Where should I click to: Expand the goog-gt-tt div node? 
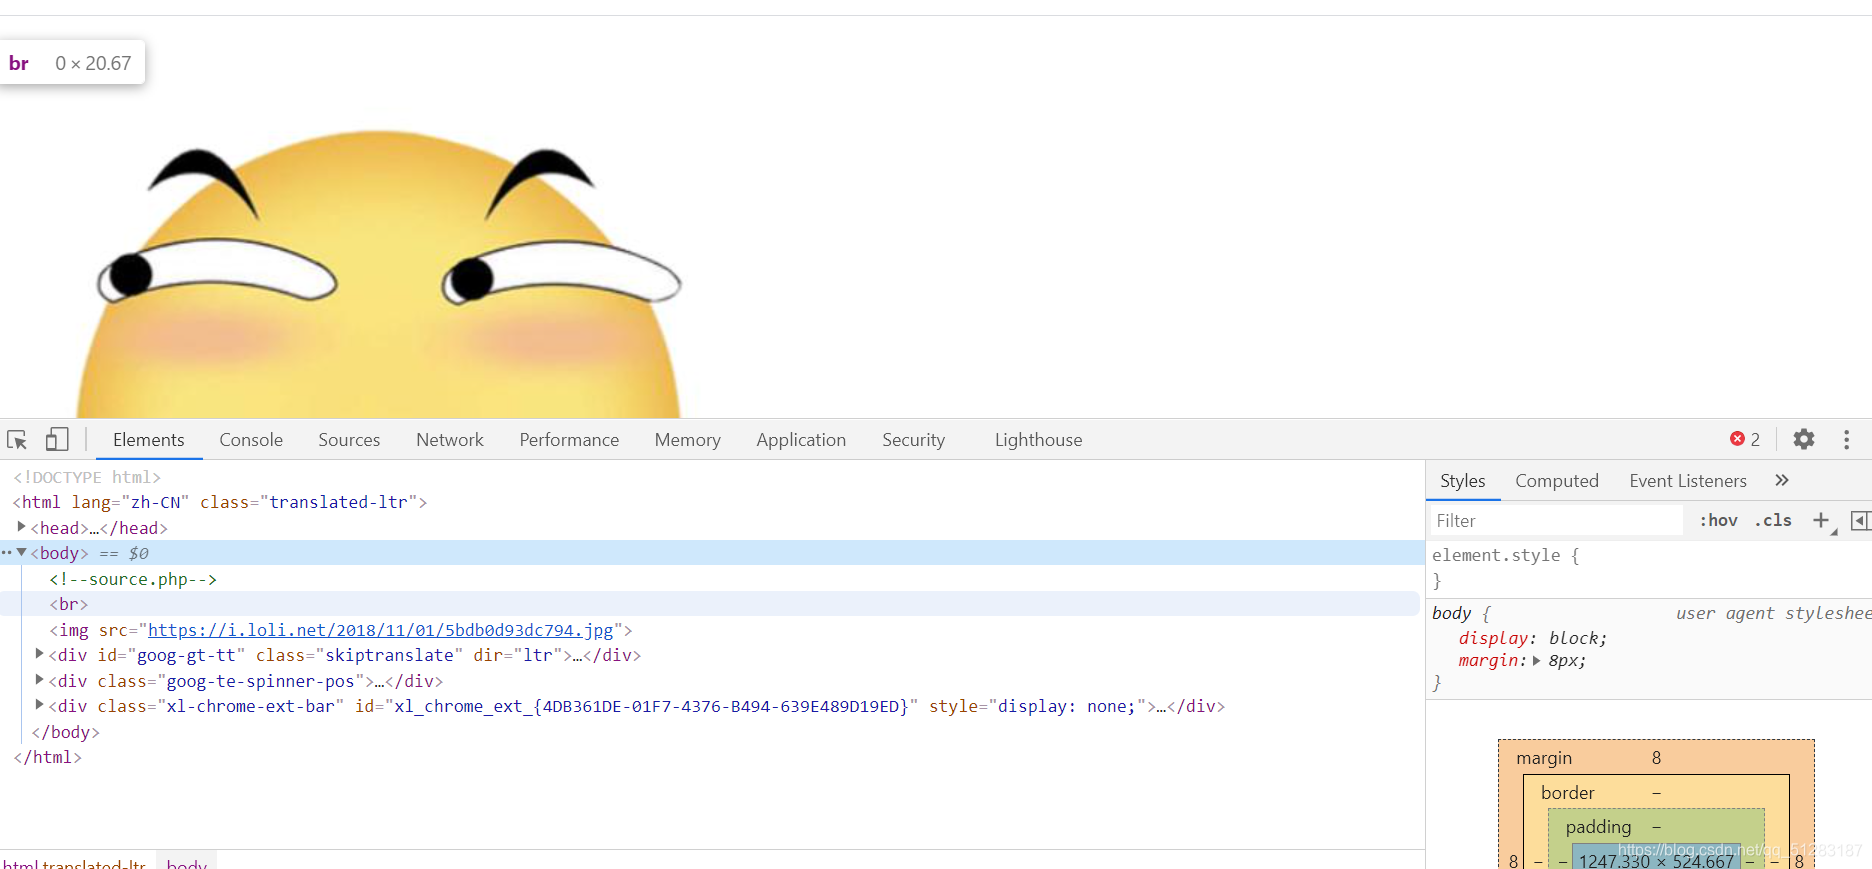(39, 654)
